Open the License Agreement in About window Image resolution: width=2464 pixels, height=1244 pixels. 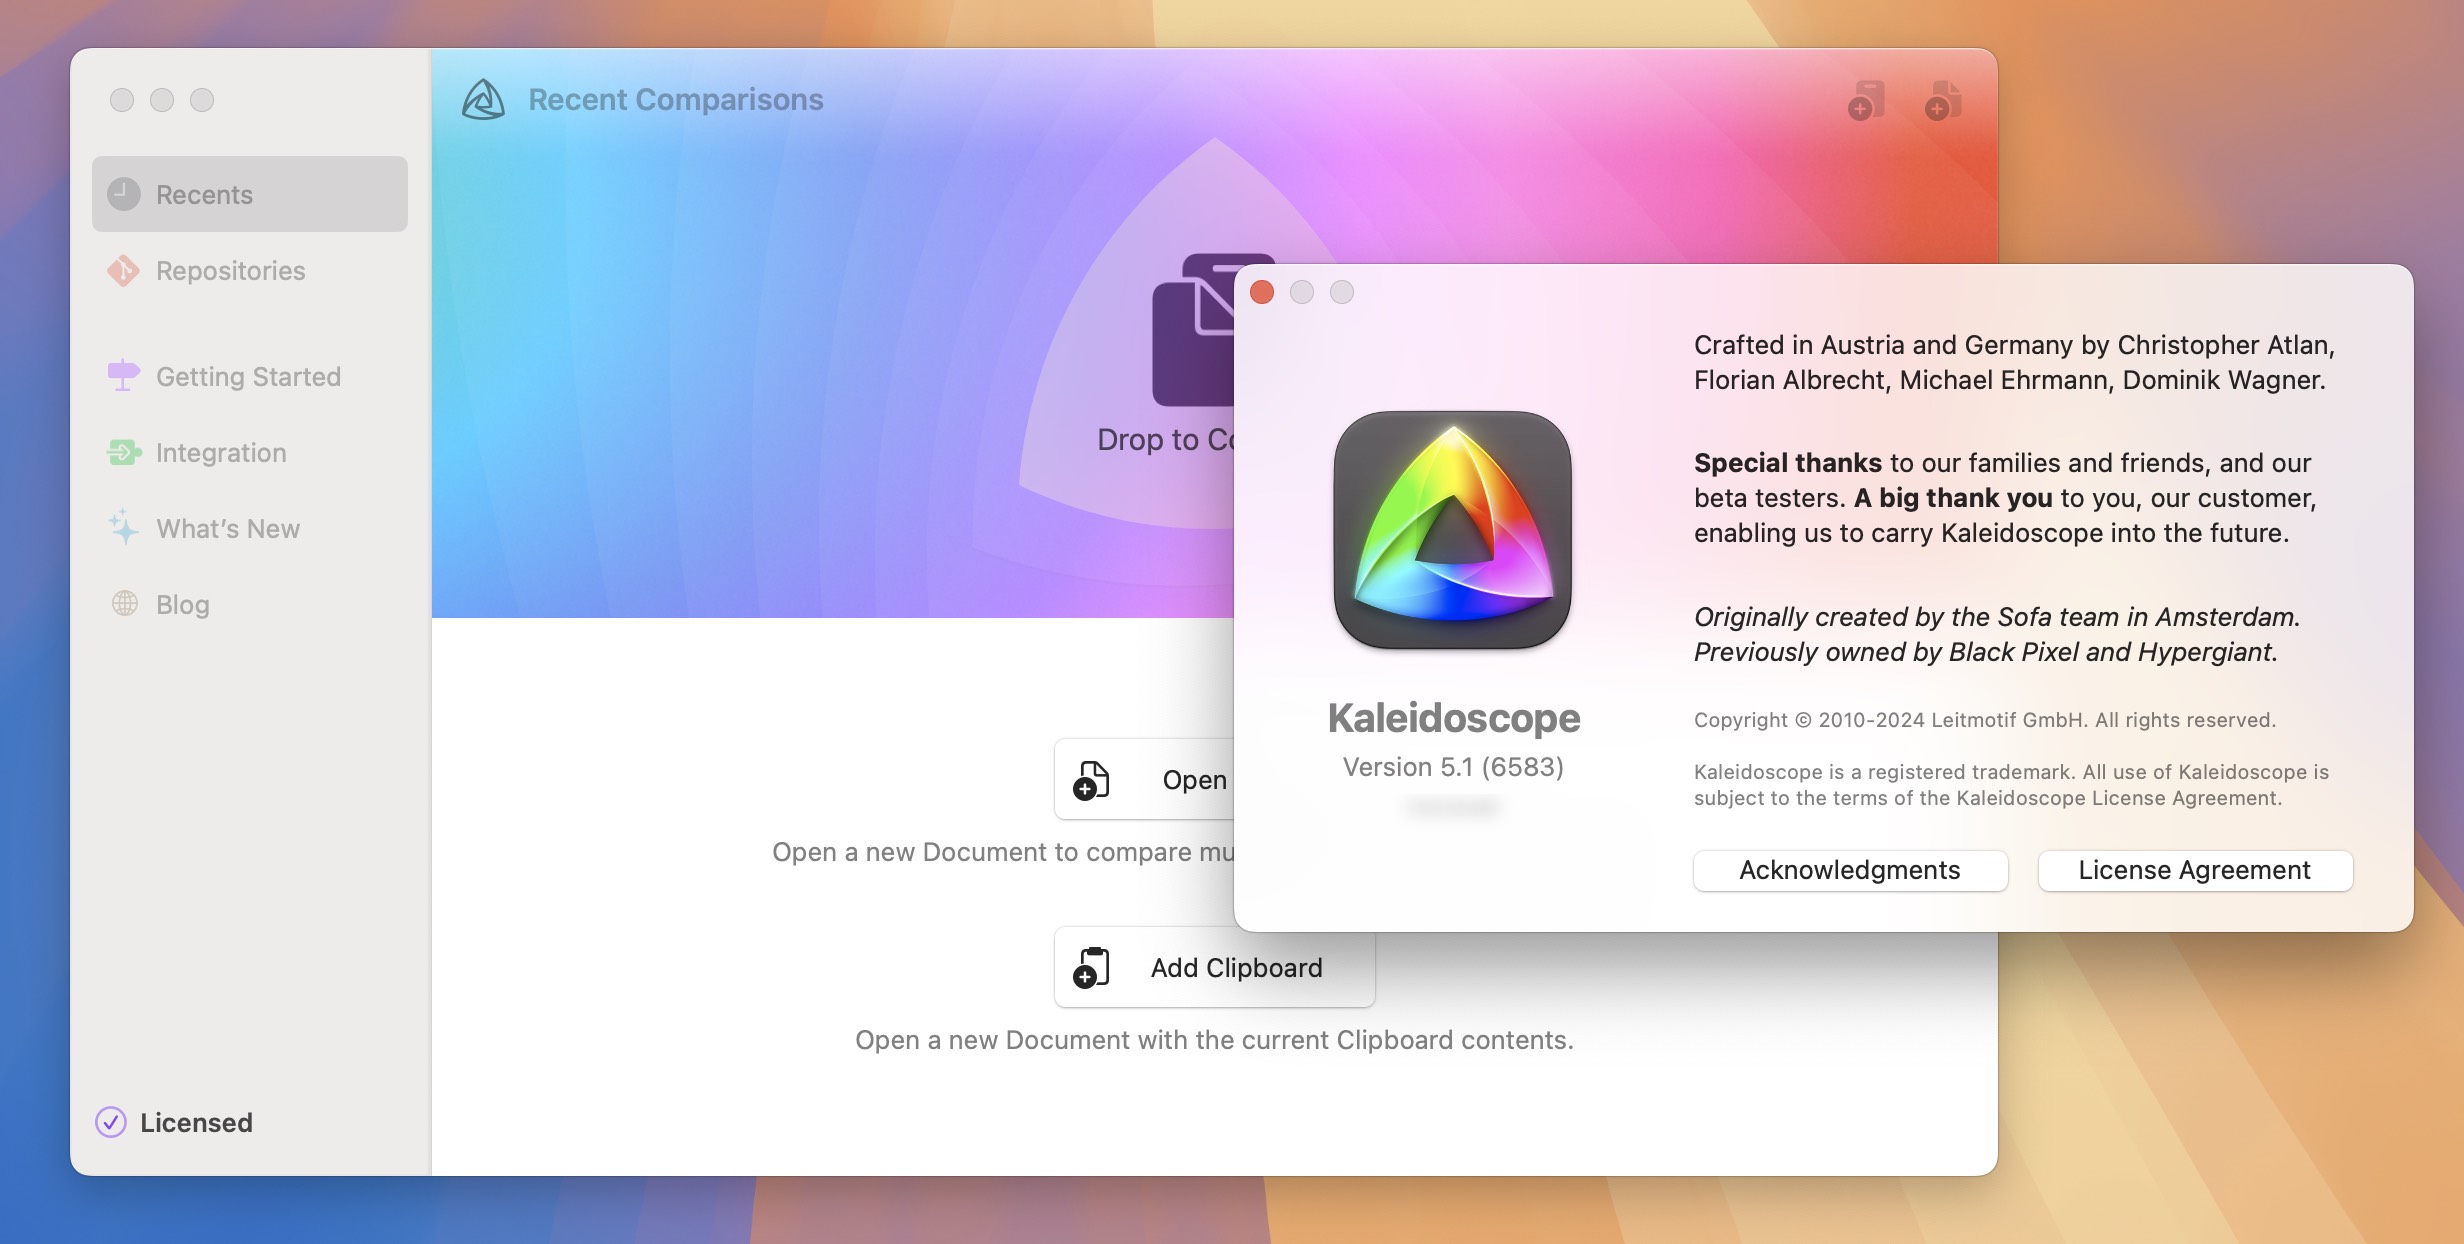pyautogui.click(x=2195, y=870)
